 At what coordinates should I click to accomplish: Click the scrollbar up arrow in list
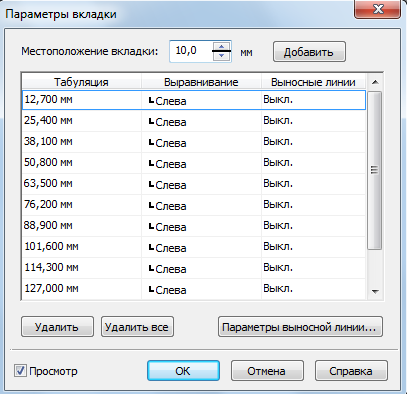tap(375, 82)
